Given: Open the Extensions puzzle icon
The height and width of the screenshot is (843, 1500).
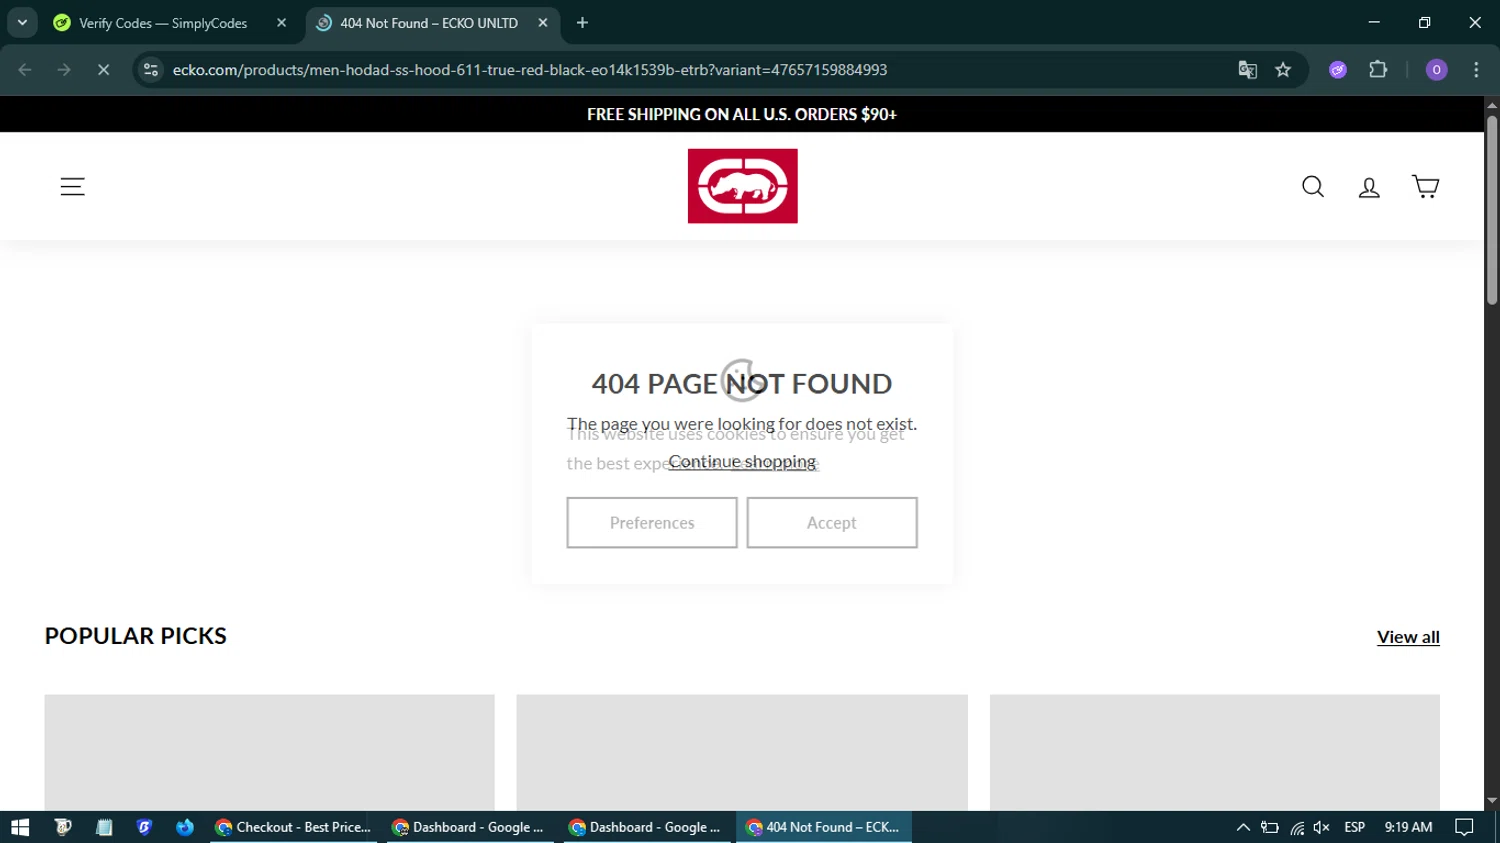Looking at the screenshot, I should tap(1378, 70).
